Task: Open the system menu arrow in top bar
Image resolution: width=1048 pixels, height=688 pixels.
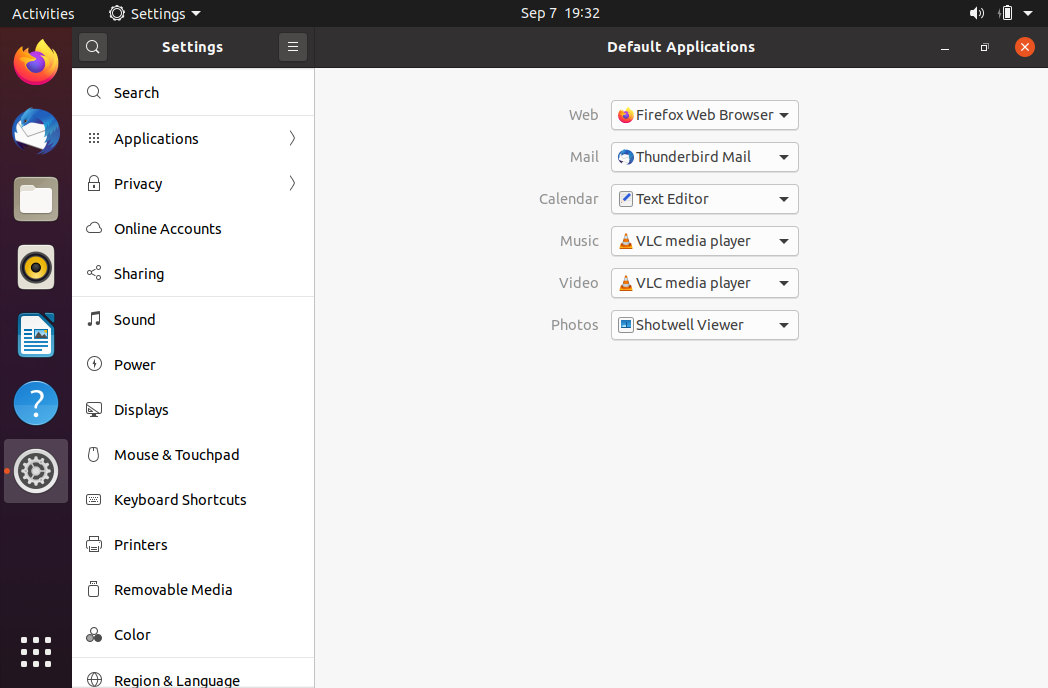Action: (x=1028, y=13)
